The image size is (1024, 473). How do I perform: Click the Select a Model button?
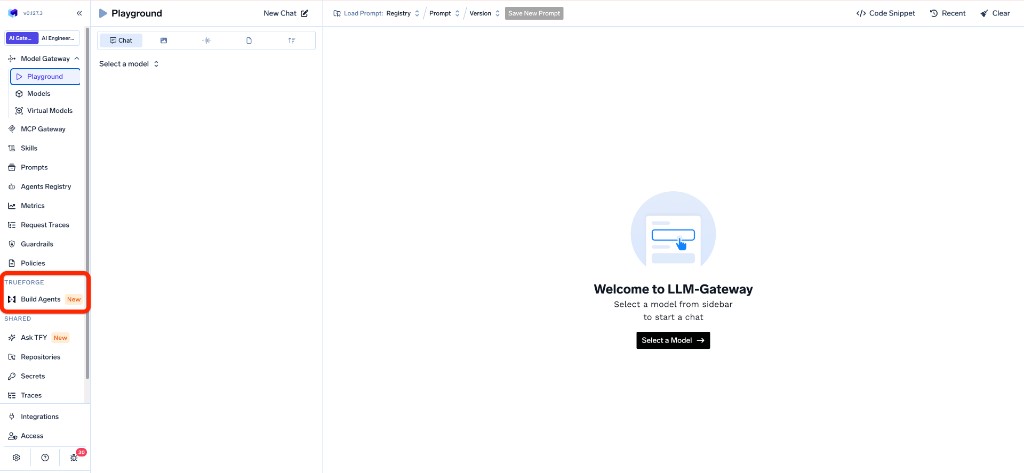(x=673, y=340)
